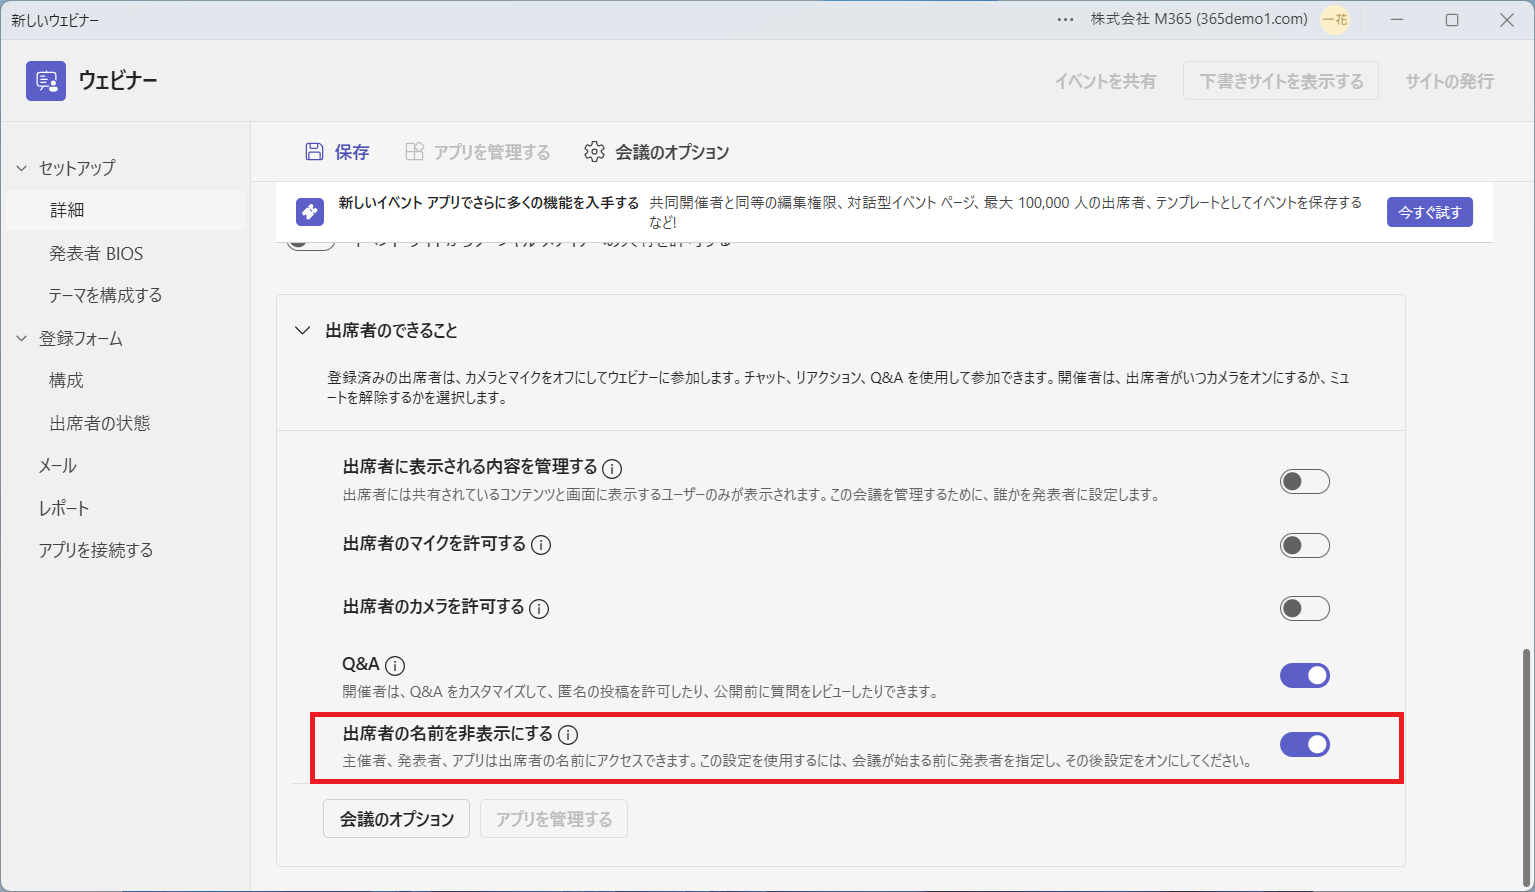The width and height of the screenshot is (1535, 892).
Task: Turn on 出席者のカメラを許可する switch
Action: (1305, 608)
